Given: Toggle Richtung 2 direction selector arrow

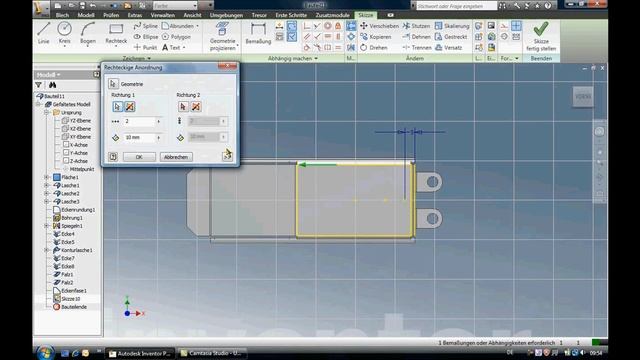Looking at the screenshot, I should click(183, 107).
